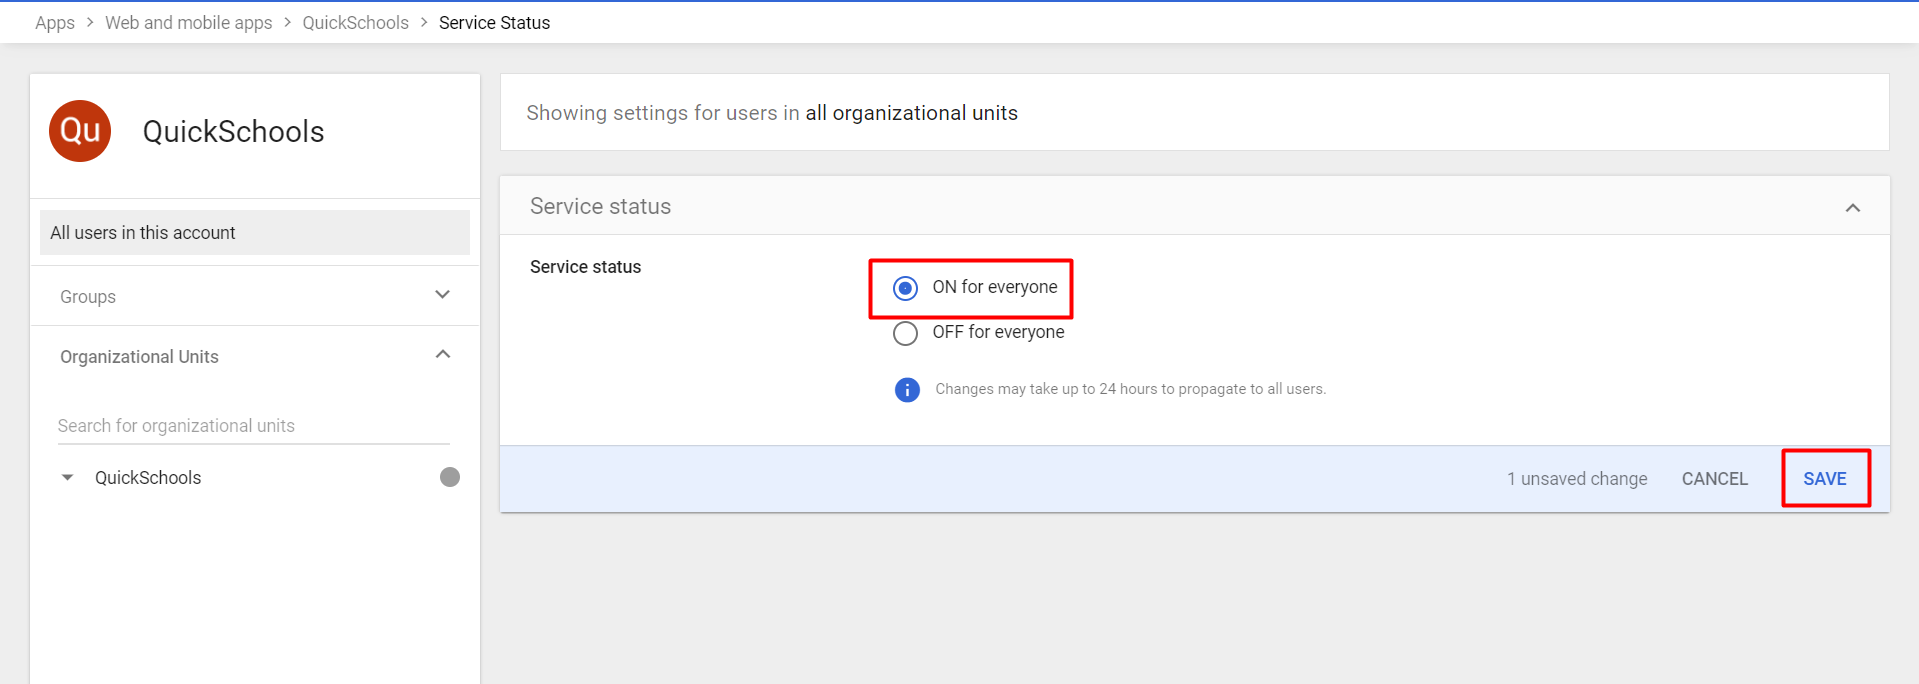This screenshot has width=1919, height=684.
Task: Select All users in this account
Action: (x=255, y=232)
